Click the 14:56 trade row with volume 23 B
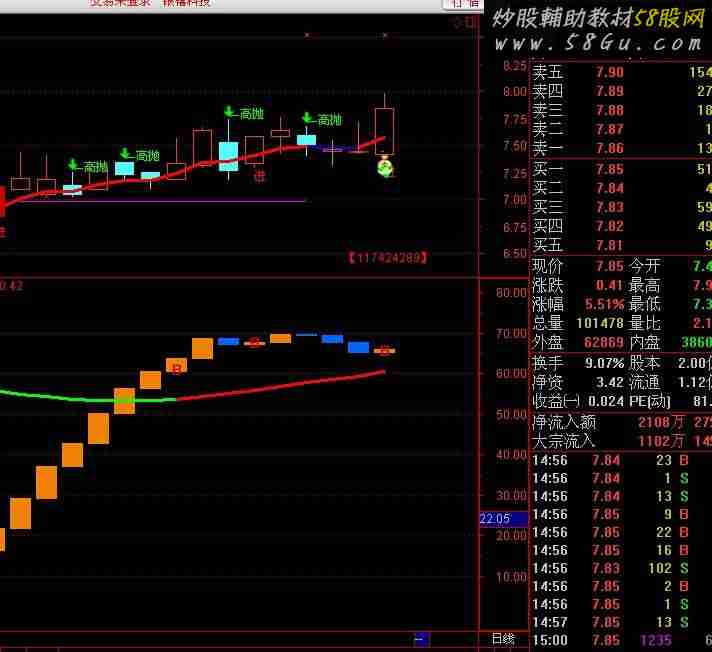The height and width of the screenshot is (652, 712). (621, 460)
